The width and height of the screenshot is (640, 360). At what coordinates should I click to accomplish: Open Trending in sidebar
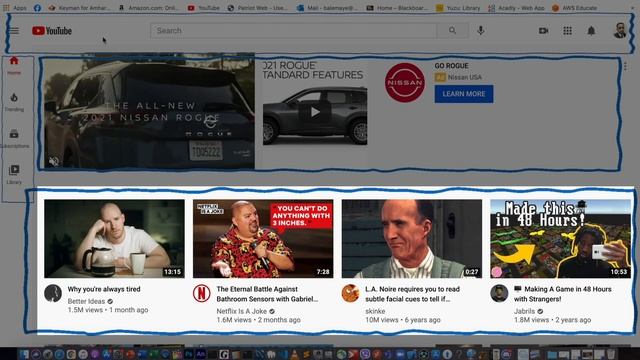[14, 102]
